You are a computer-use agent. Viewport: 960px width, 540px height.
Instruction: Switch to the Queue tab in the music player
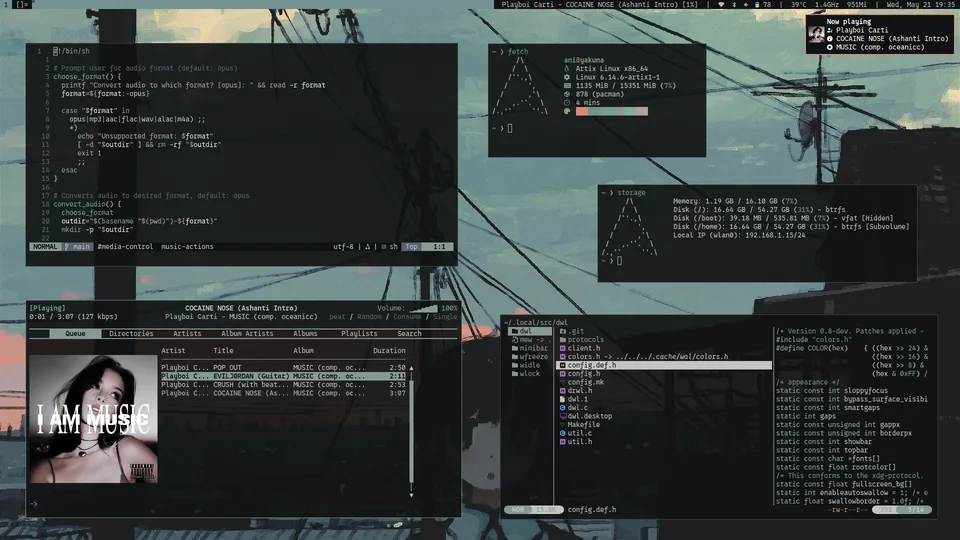click(75, 334)
